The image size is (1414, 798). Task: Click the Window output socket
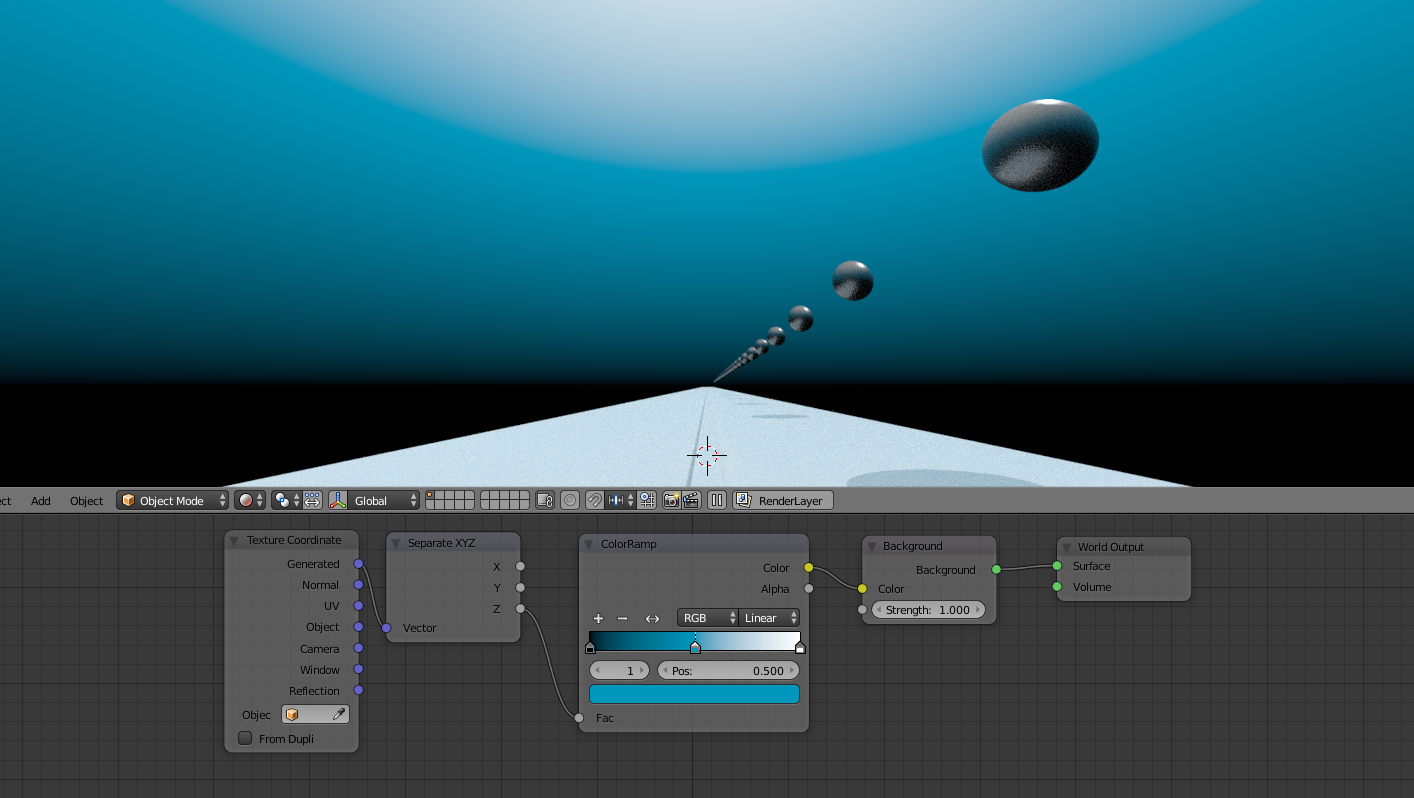coord(358,669)
